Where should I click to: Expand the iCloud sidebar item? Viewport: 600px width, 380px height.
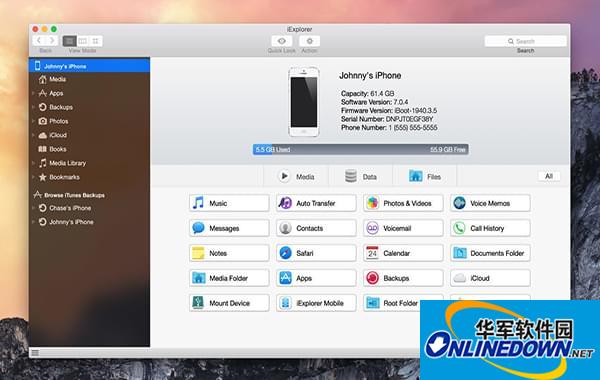click(x=33, y=135)
